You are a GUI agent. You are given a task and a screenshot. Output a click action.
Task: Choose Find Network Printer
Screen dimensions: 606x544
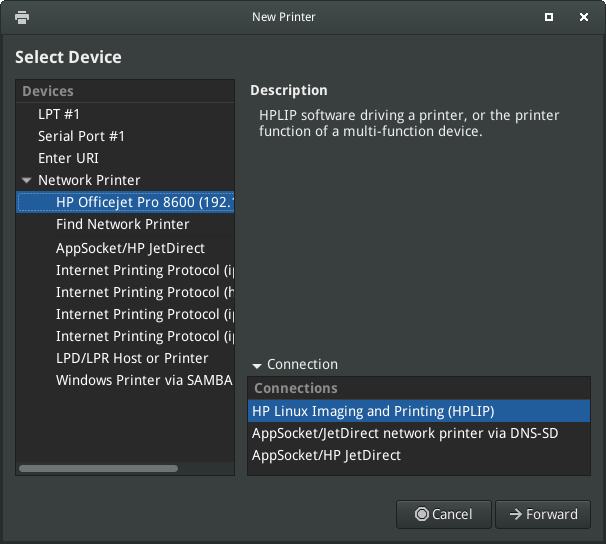pos(125,224)
